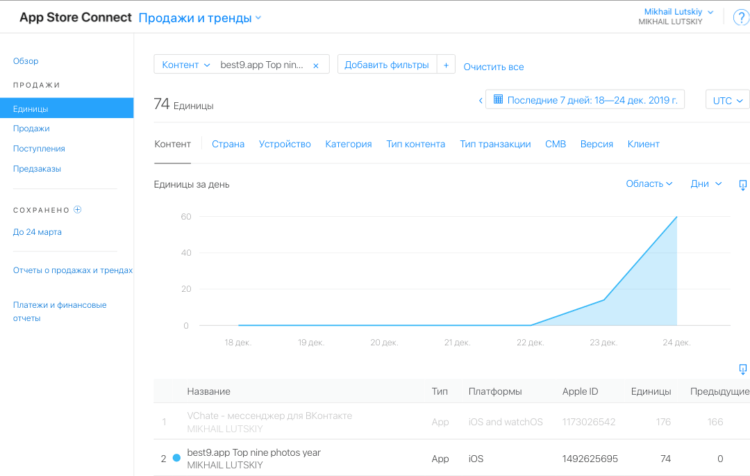Click the Очистить все link

tap(494, 67)
